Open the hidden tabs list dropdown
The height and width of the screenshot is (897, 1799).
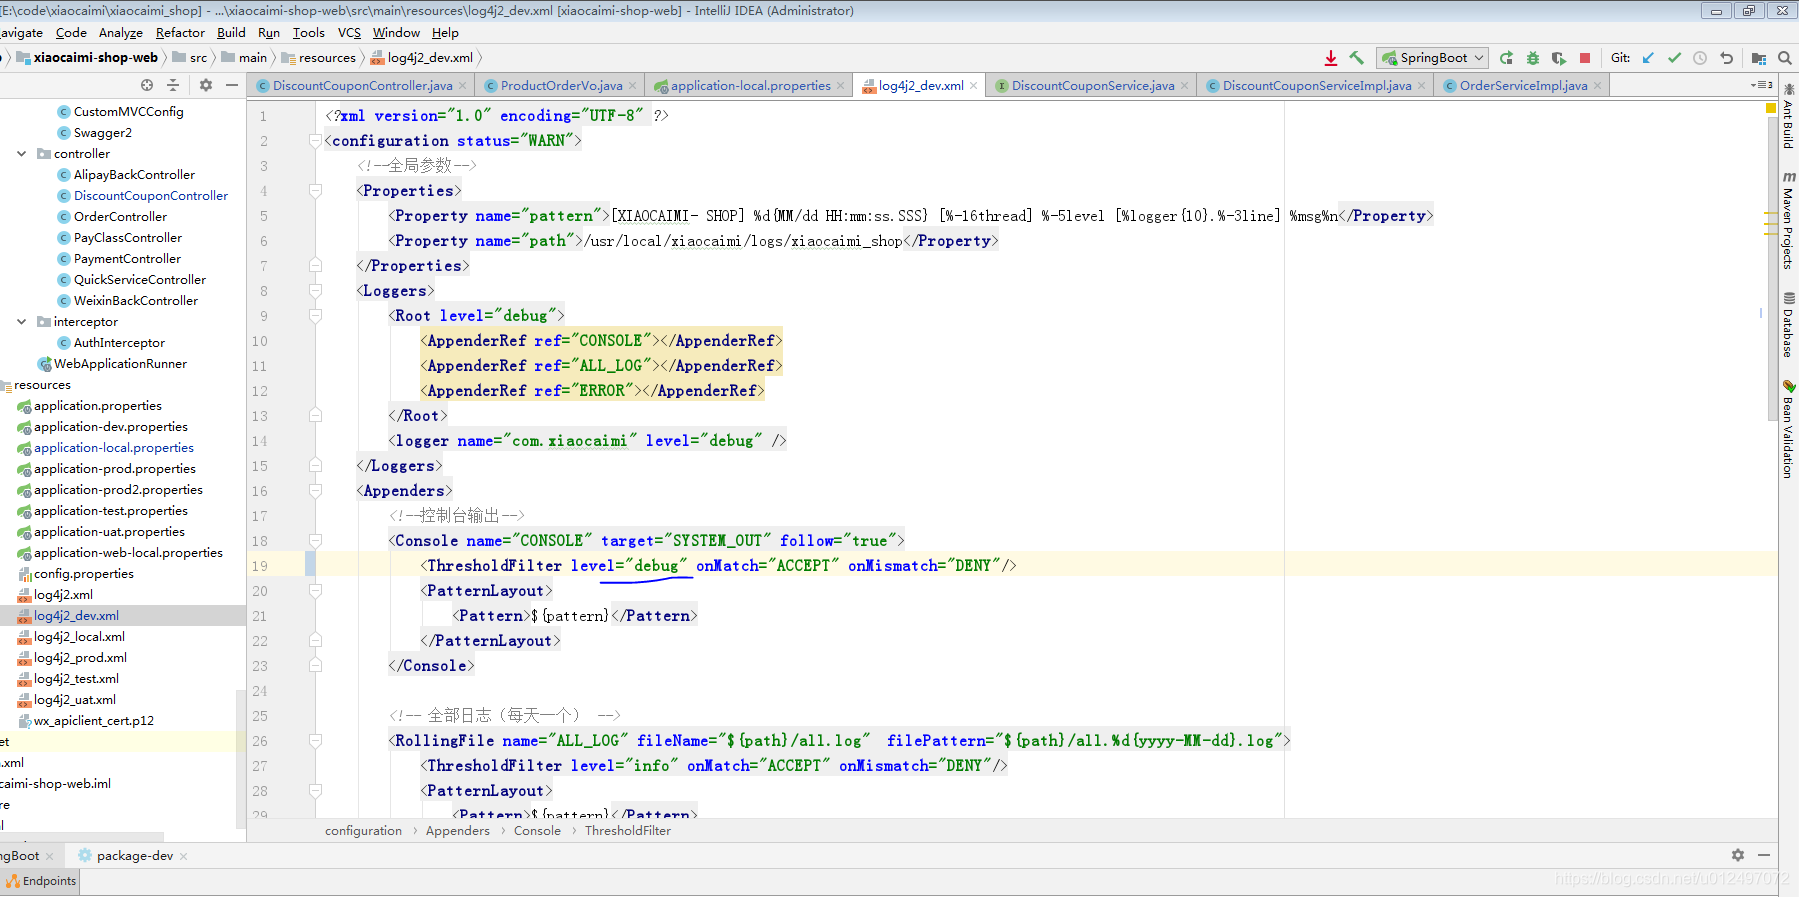point(1762,85)
